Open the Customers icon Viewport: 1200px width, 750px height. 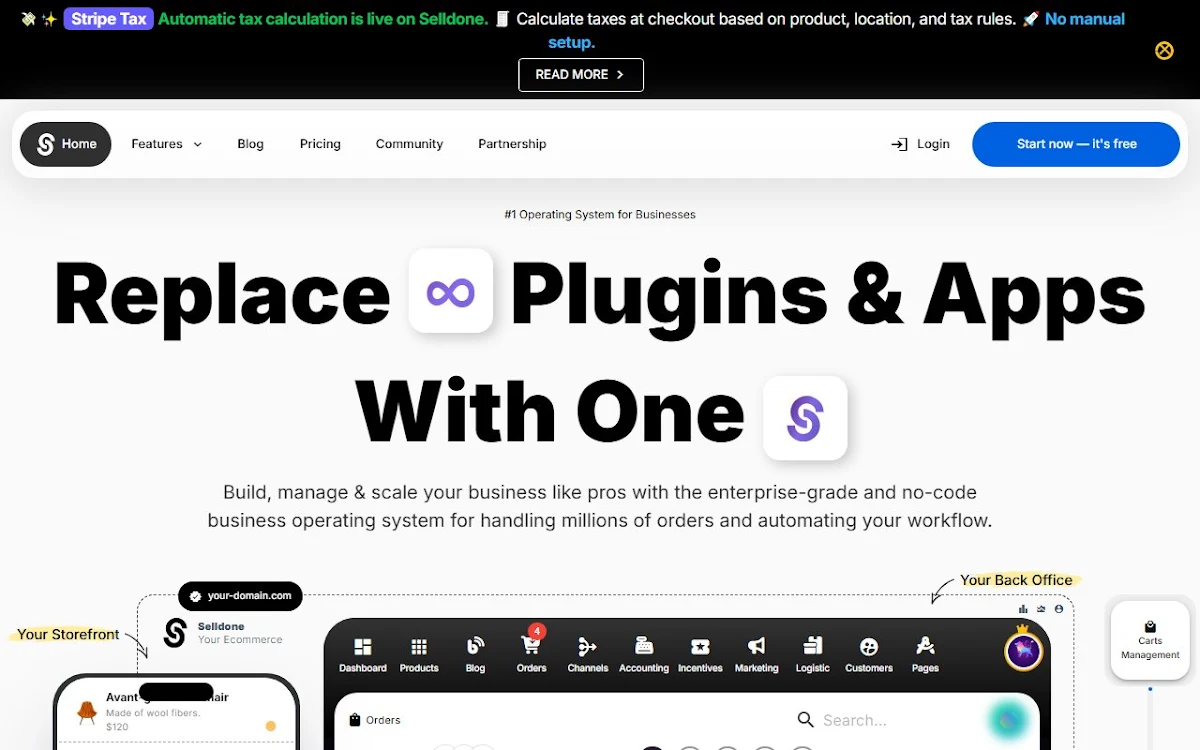point(869,647)
